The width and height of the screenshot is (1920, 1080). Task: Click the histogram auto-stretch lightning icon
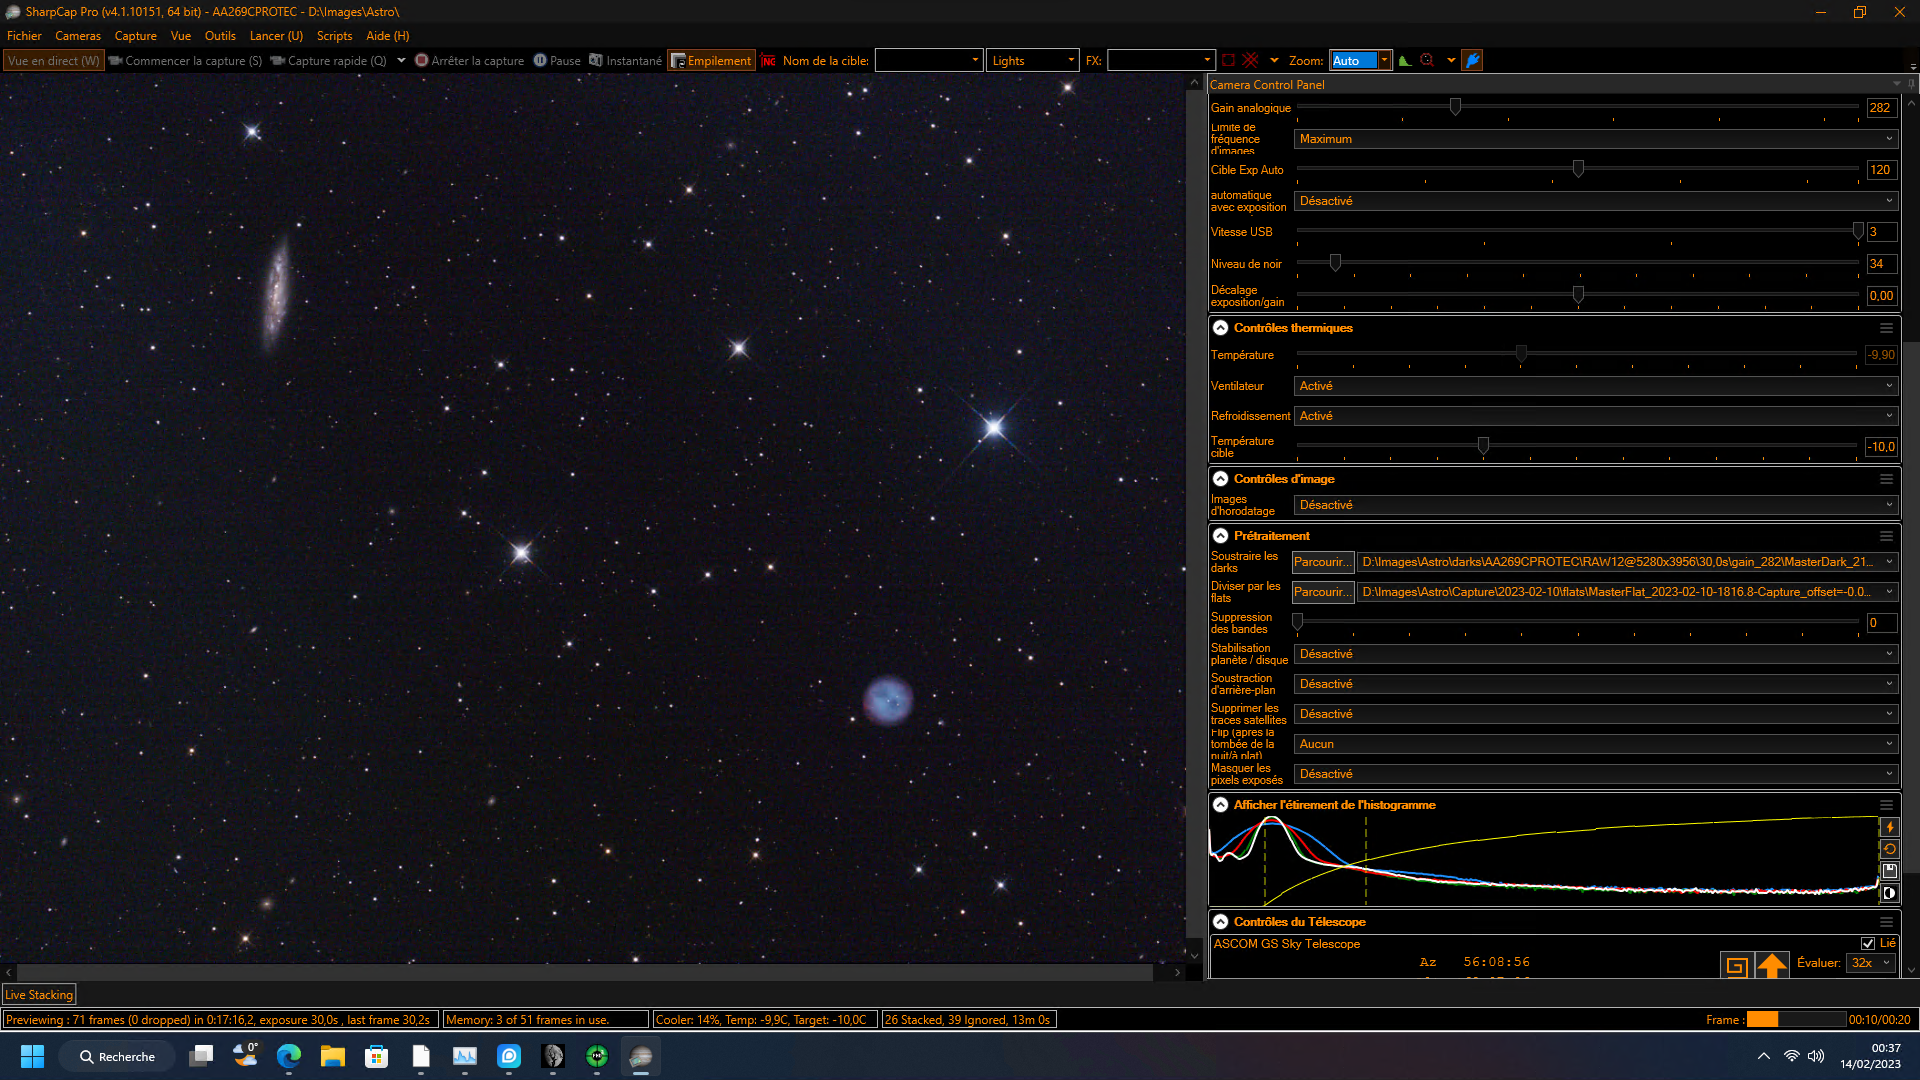(1889, 828)
